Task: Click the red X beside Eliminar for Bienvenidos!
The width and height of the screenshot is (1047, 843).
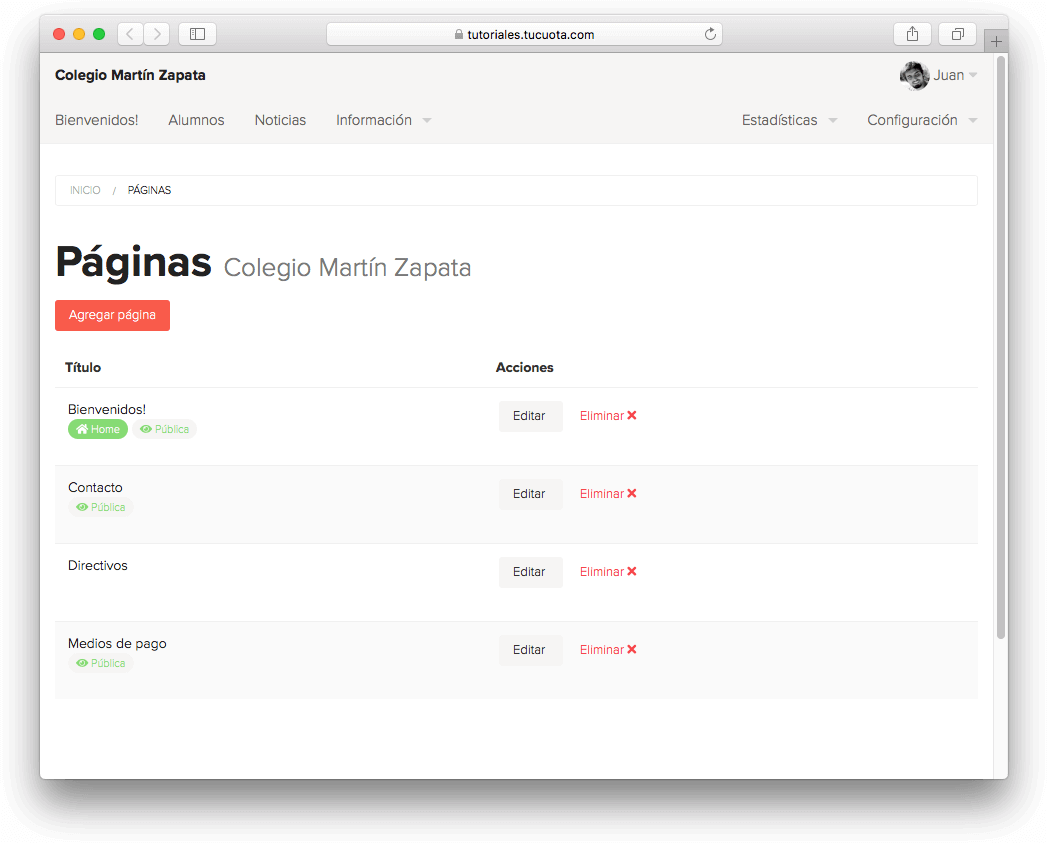Action: (632, 415)
